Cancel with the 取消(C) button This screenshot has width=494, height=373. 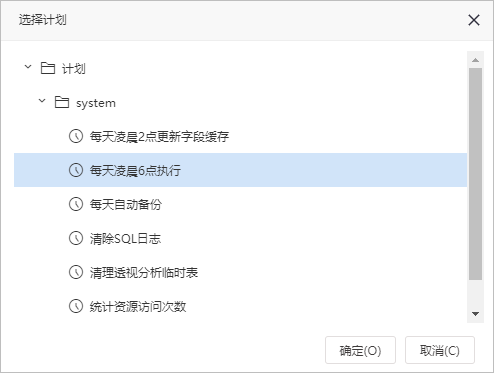[440, 350]
